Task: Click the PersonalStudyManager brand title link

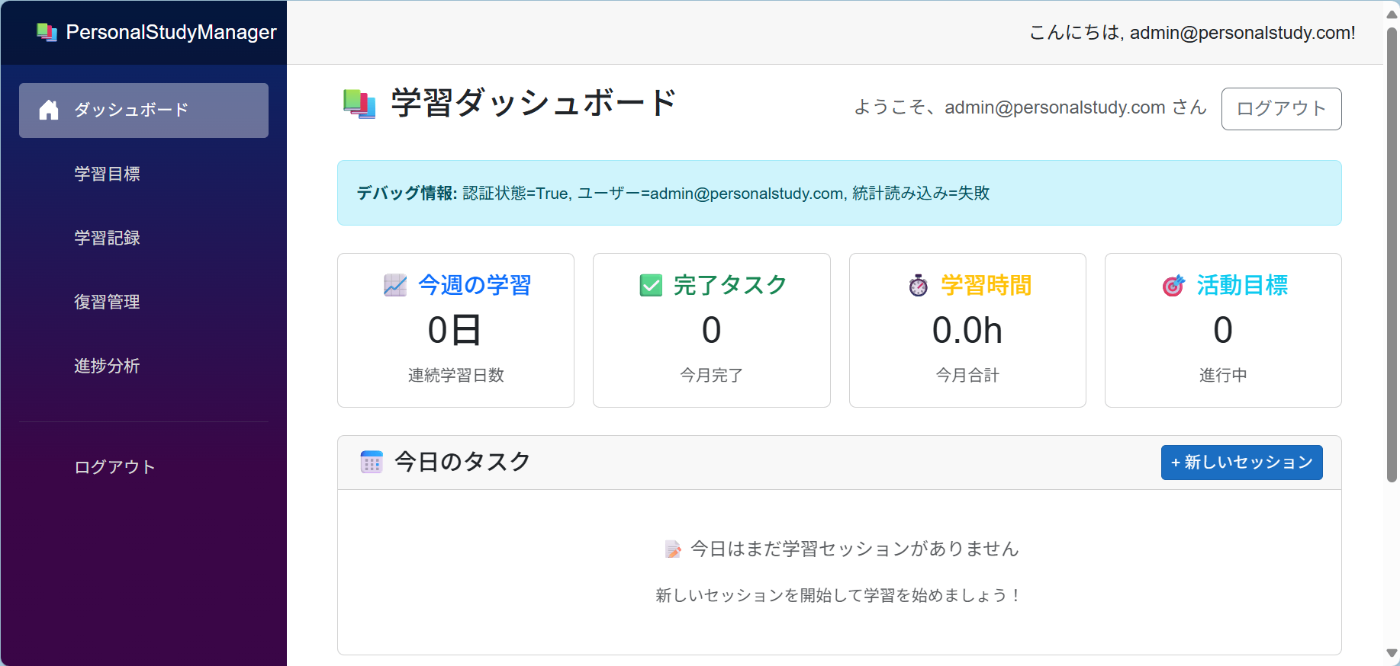Action: [171, 32]
